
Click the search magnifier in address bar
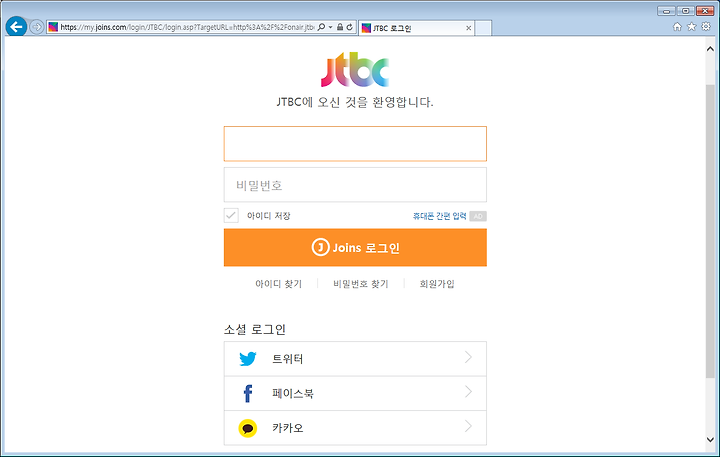[x=321, y=27]
